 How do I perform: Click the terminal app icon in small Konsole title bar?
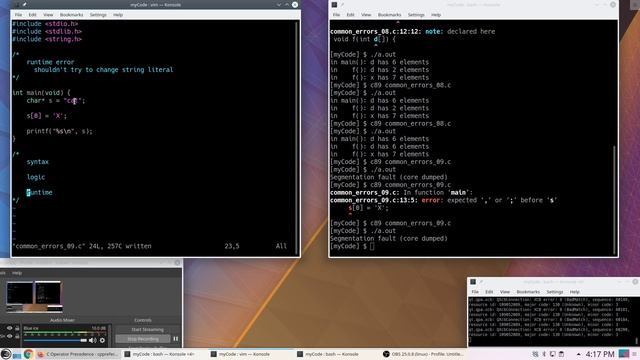pos(473,282)
